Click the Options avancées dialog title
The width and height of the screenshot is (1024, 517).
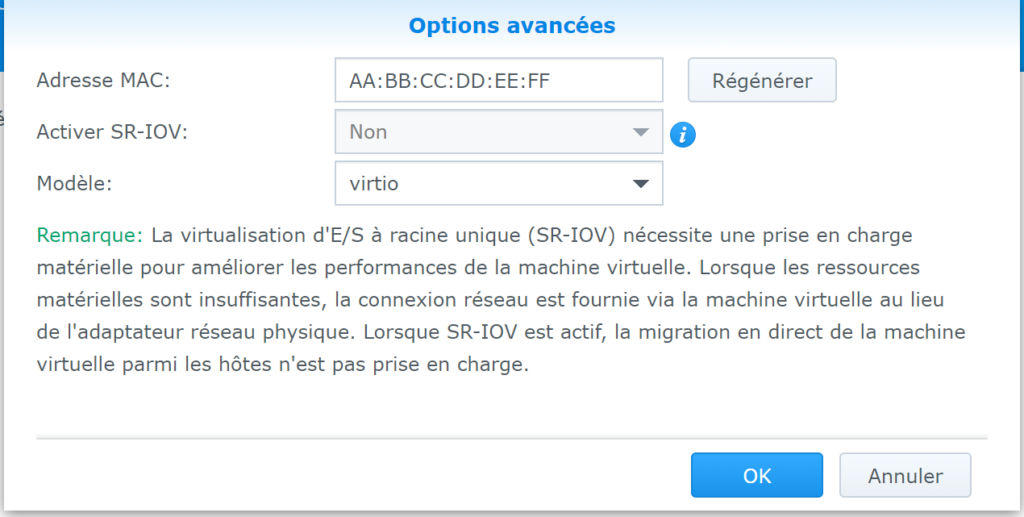[511, 25]
